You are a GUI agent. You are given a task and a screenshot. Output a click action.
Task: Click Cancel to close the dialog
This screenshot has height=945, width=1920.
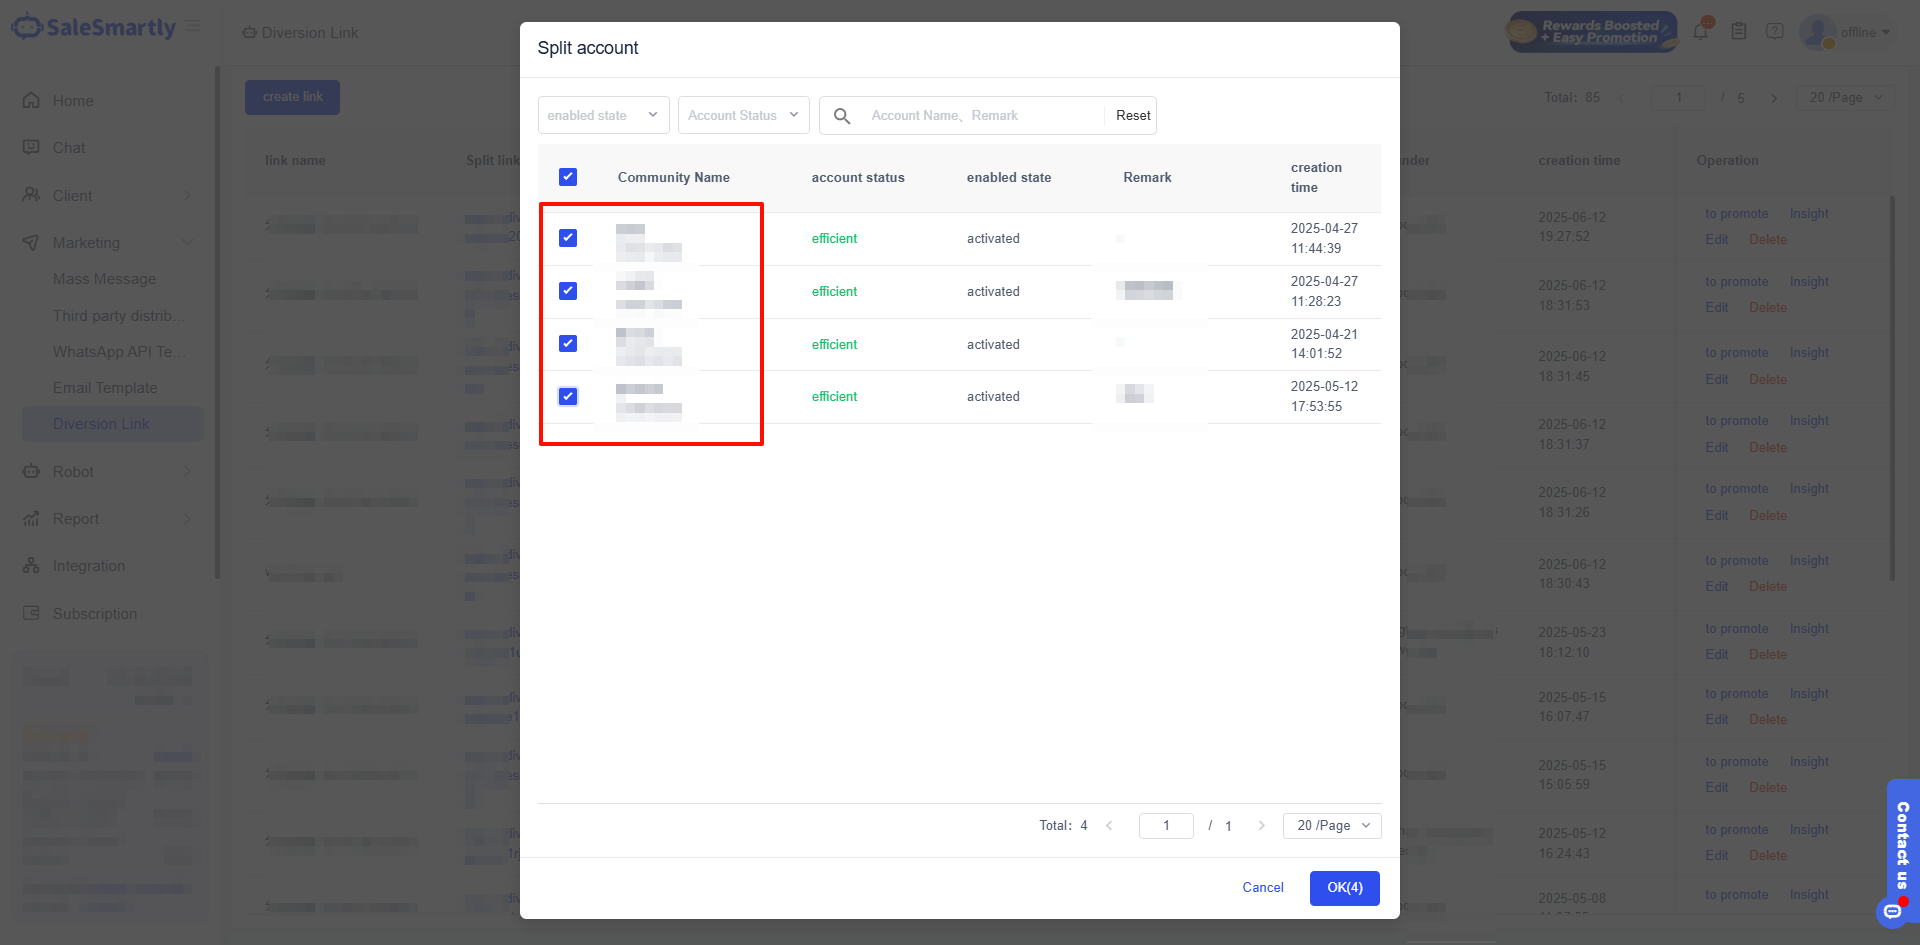coord(1262,888)
